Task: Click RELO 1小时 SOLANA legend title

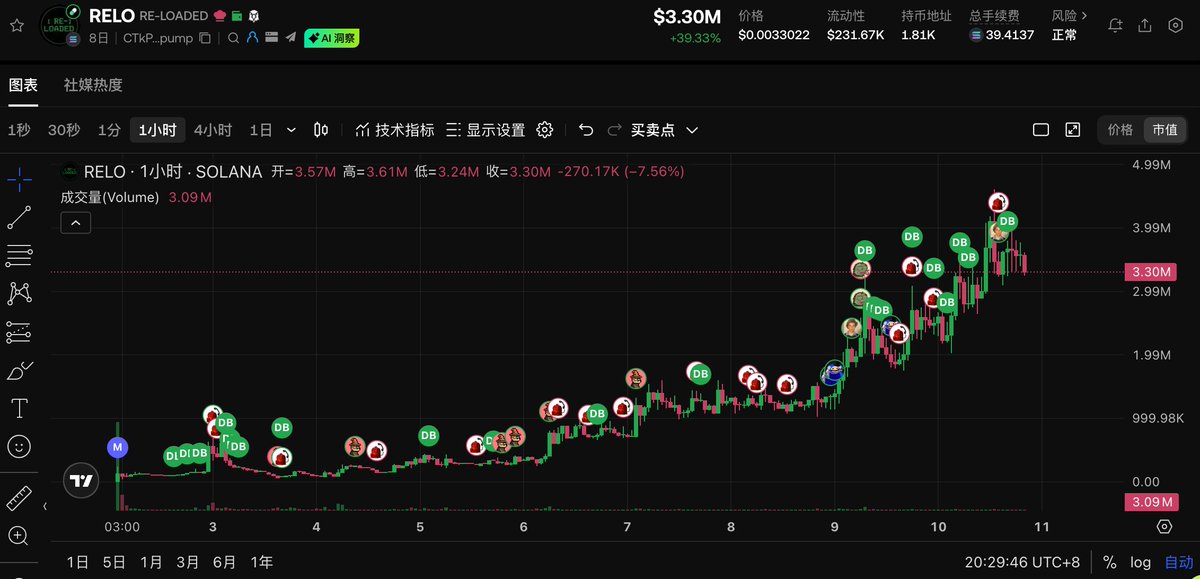Action: point(173,172)
